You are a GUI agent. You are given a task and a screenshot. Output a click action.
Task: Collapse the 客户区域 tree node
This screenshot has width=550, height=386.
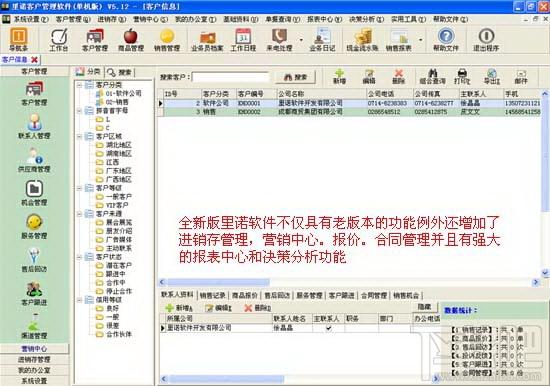(80, 136)
